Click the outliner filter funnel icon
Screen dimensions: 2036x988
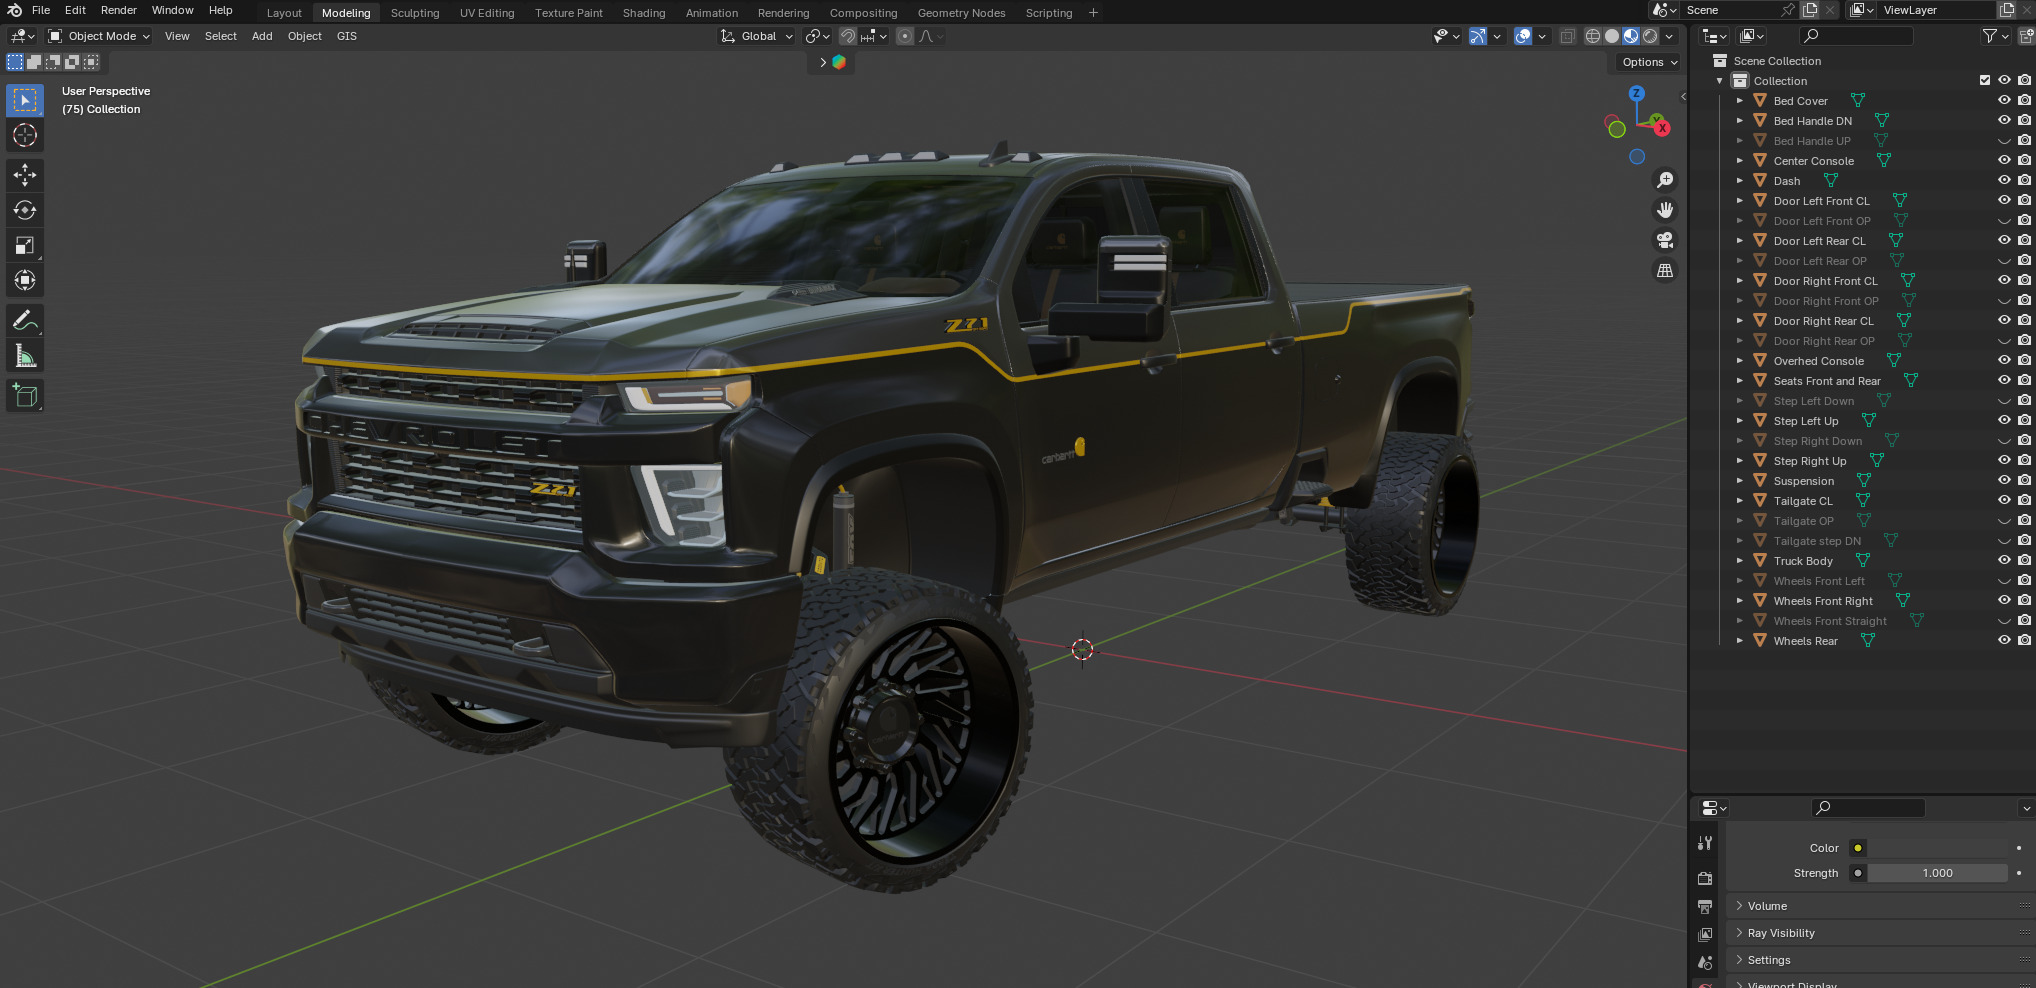[x=1990, y=36]
